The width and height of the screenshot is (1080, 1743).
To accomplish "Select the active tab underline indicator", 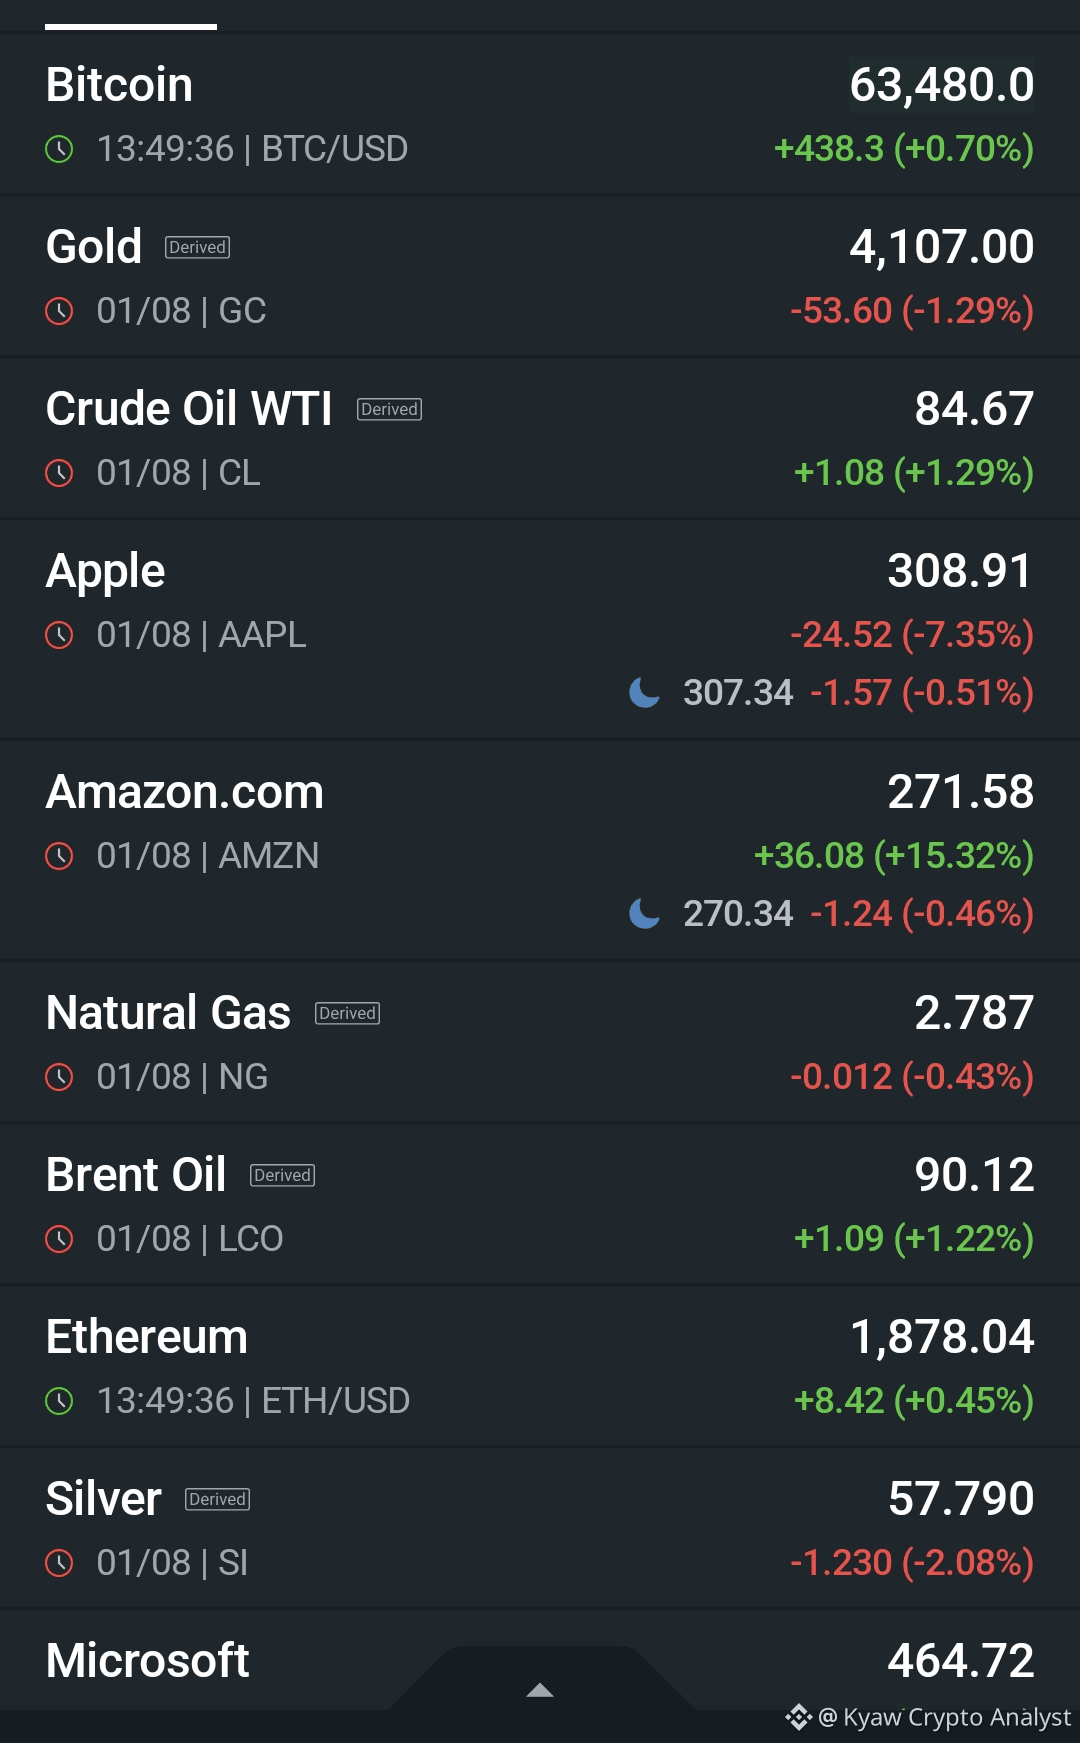I will click(131, 27).
